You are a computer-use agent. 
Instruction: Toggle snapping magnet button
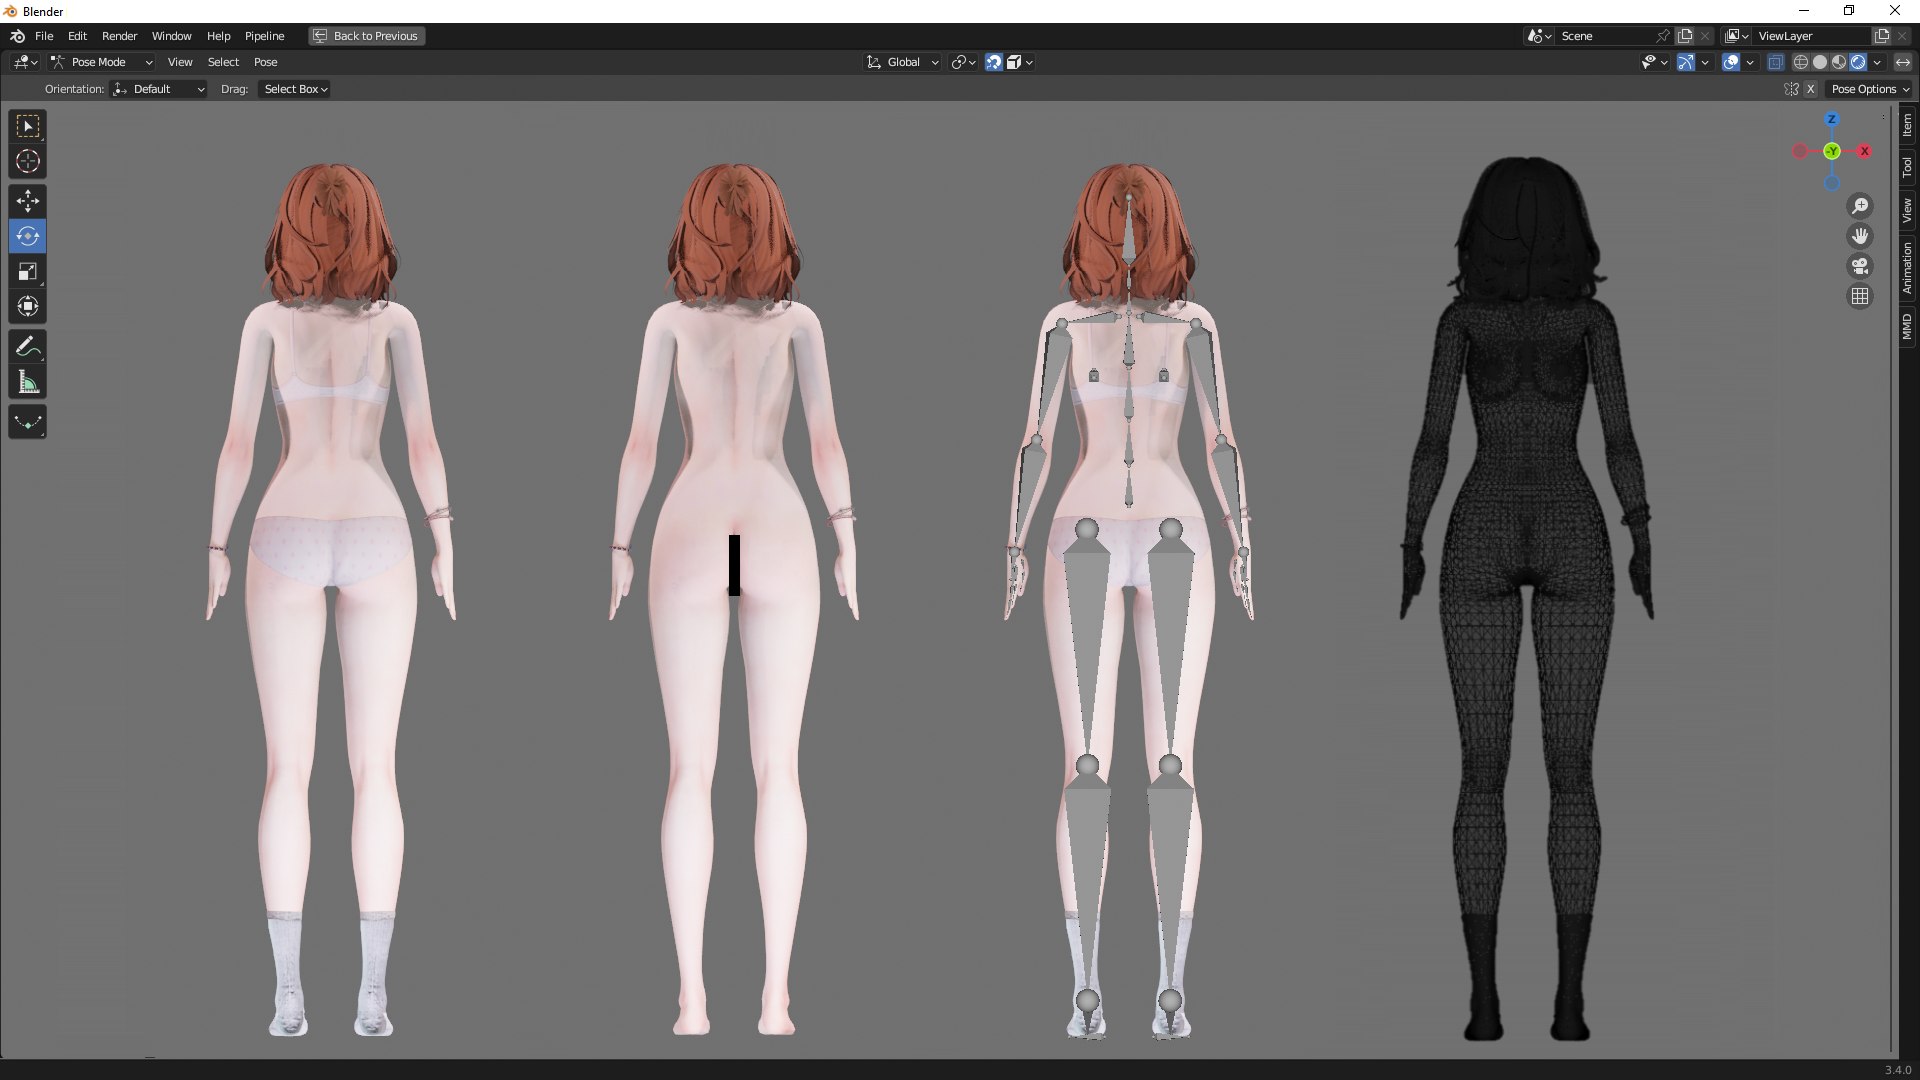tap(993, 62)
